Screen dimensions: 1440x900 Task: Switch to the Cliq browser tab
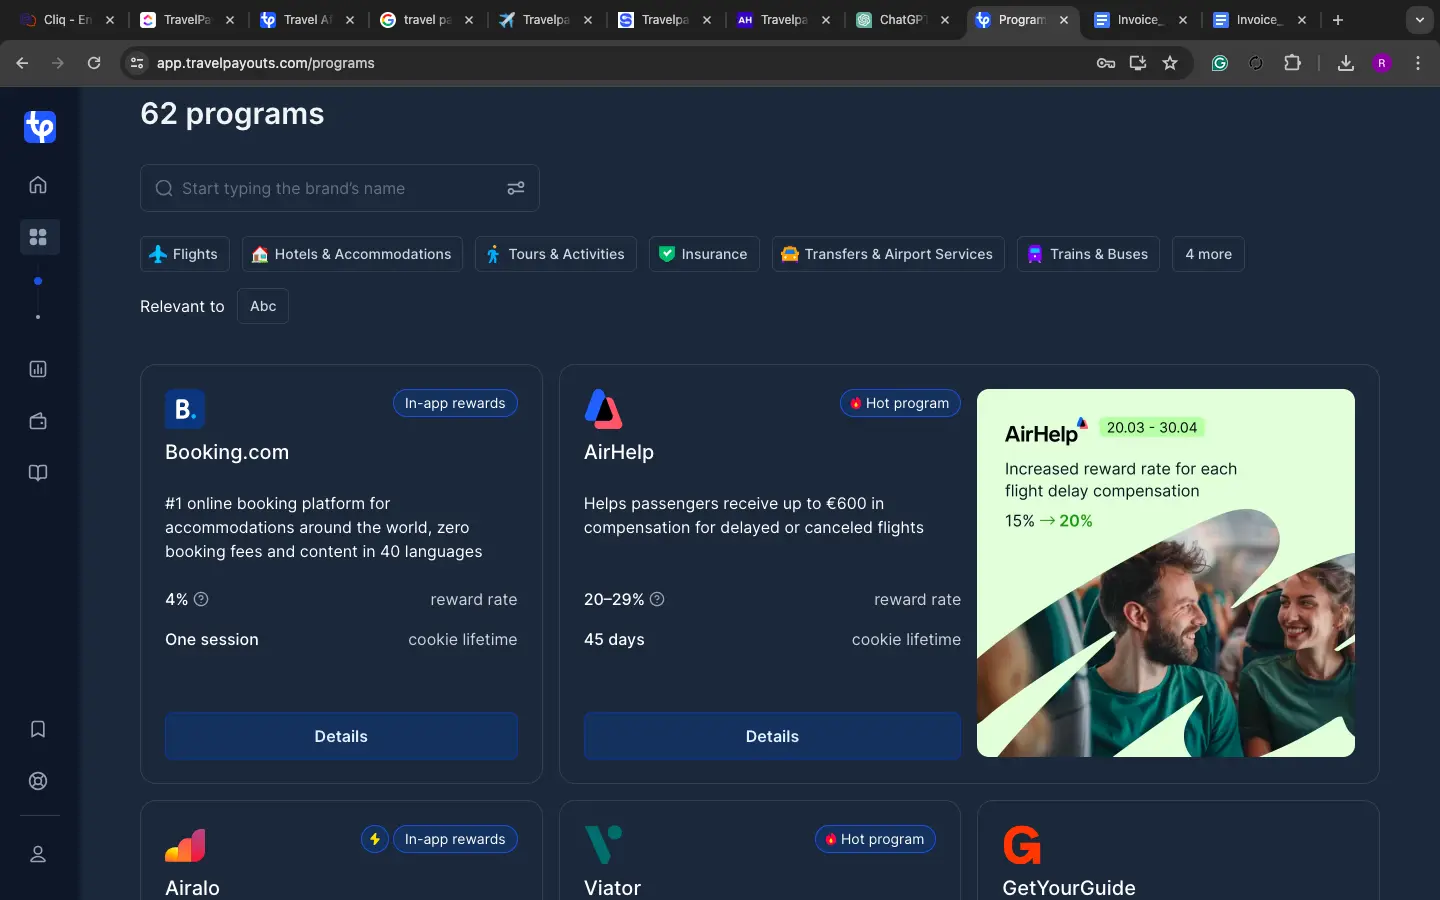(x=66, y=20)
